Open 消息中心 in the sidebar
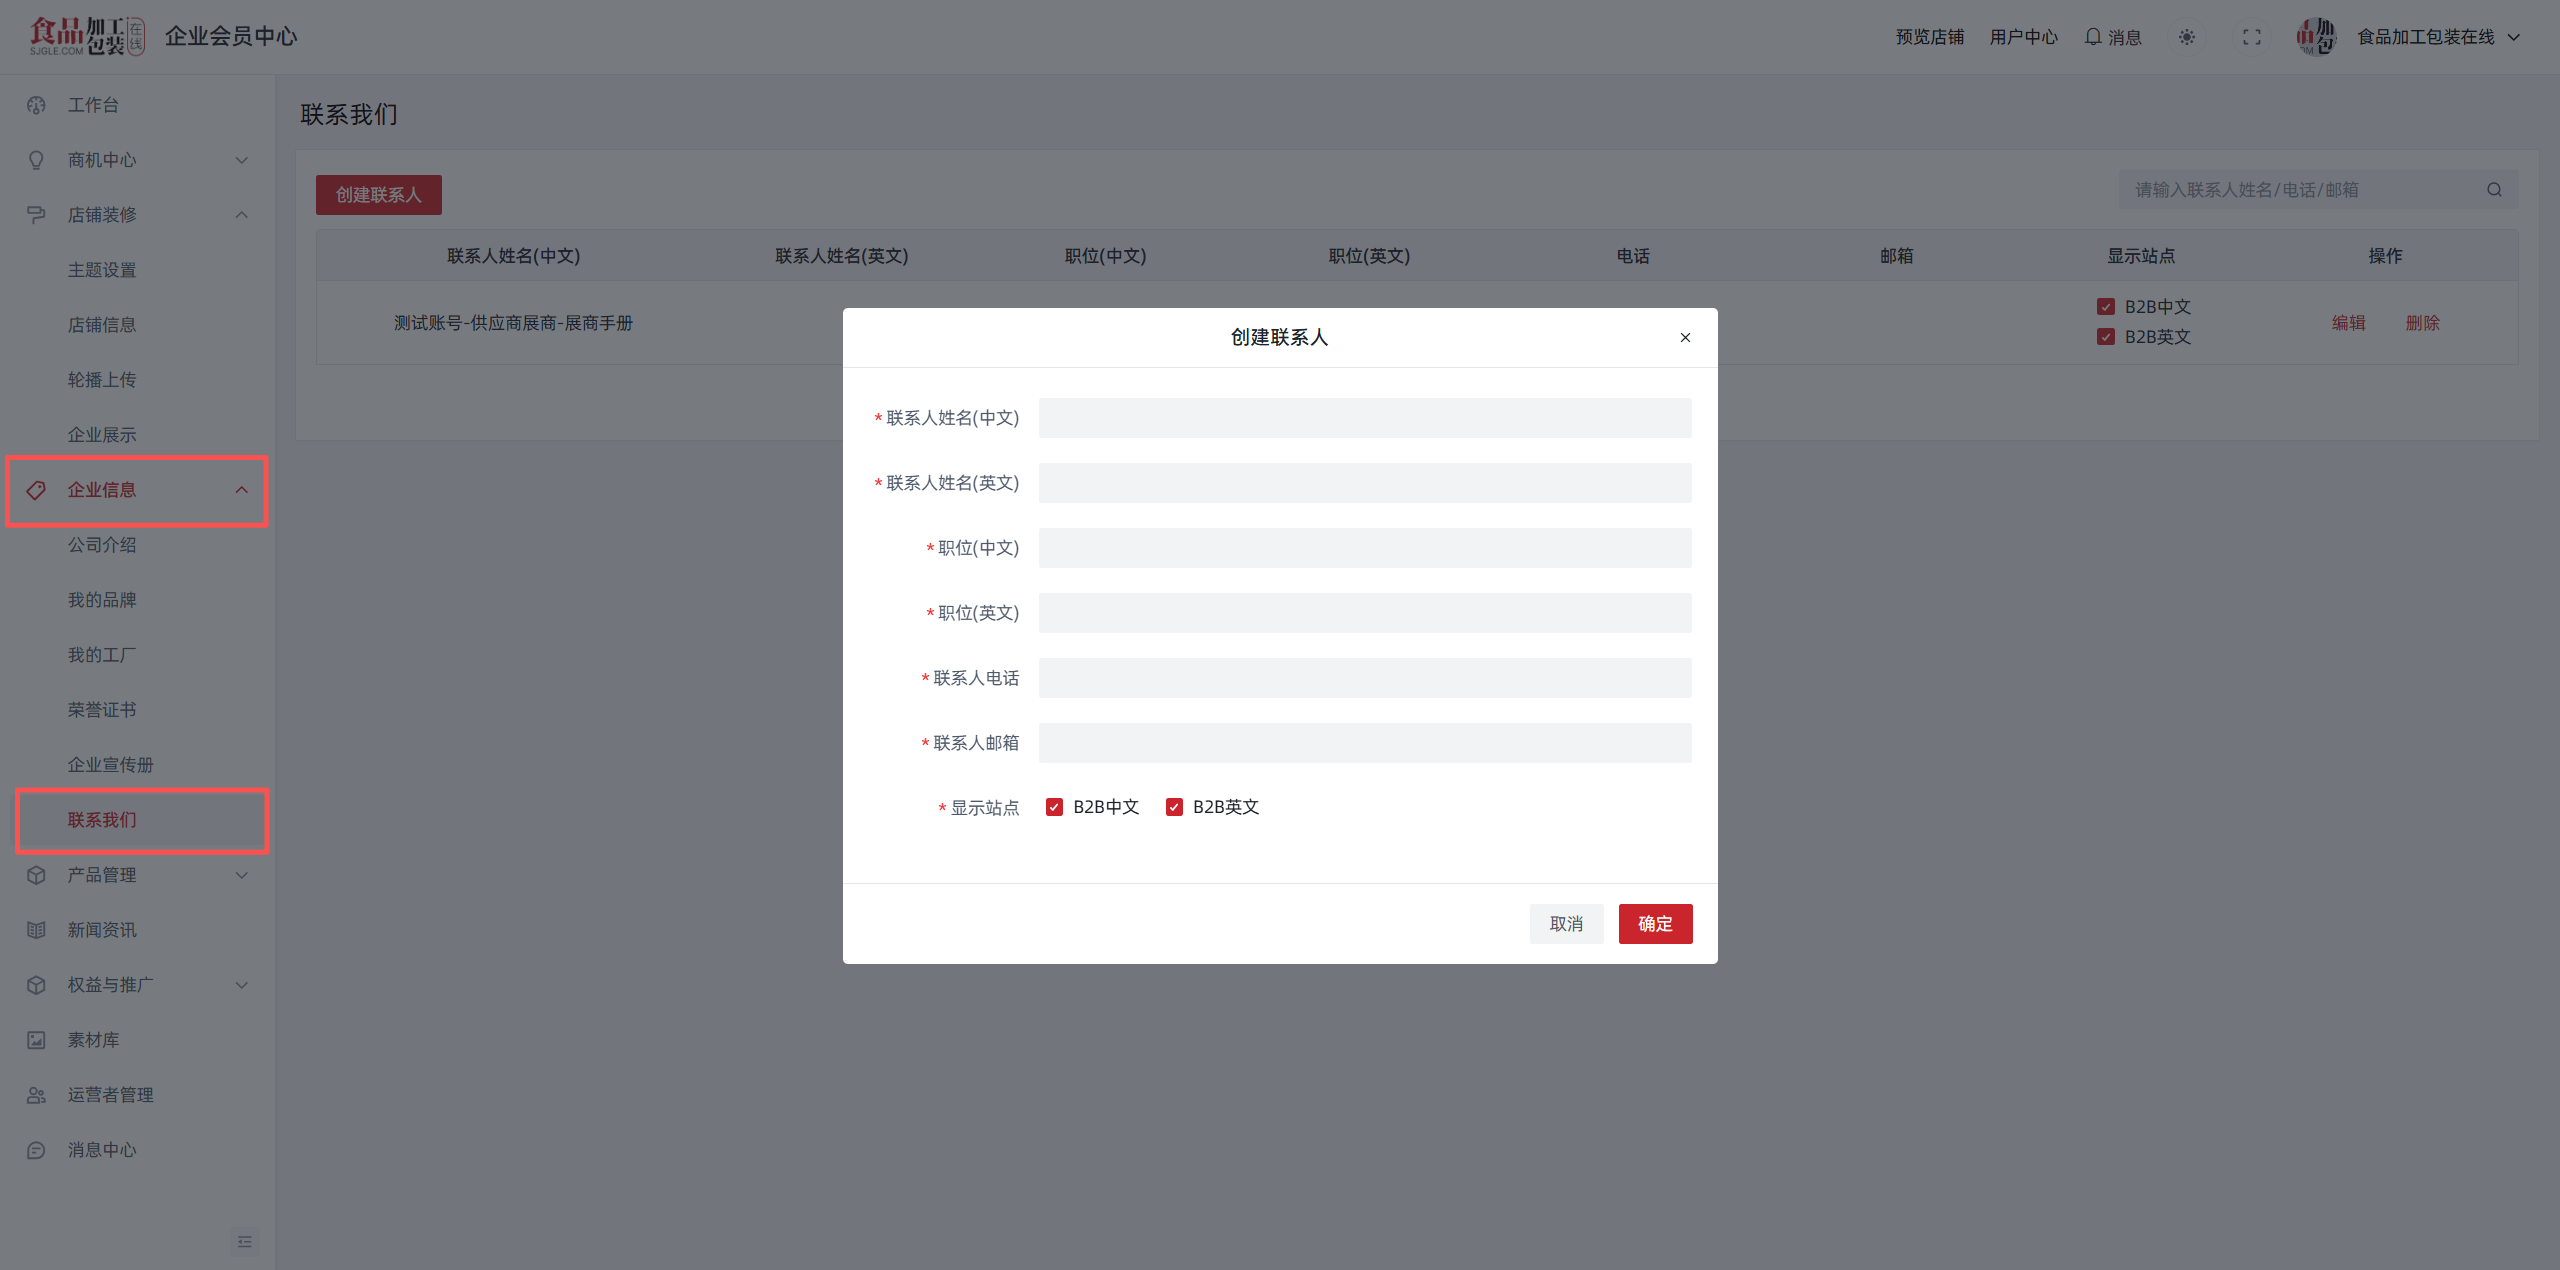The height and width of the screenshot is (1270, 2560). tap(102, 1150)
